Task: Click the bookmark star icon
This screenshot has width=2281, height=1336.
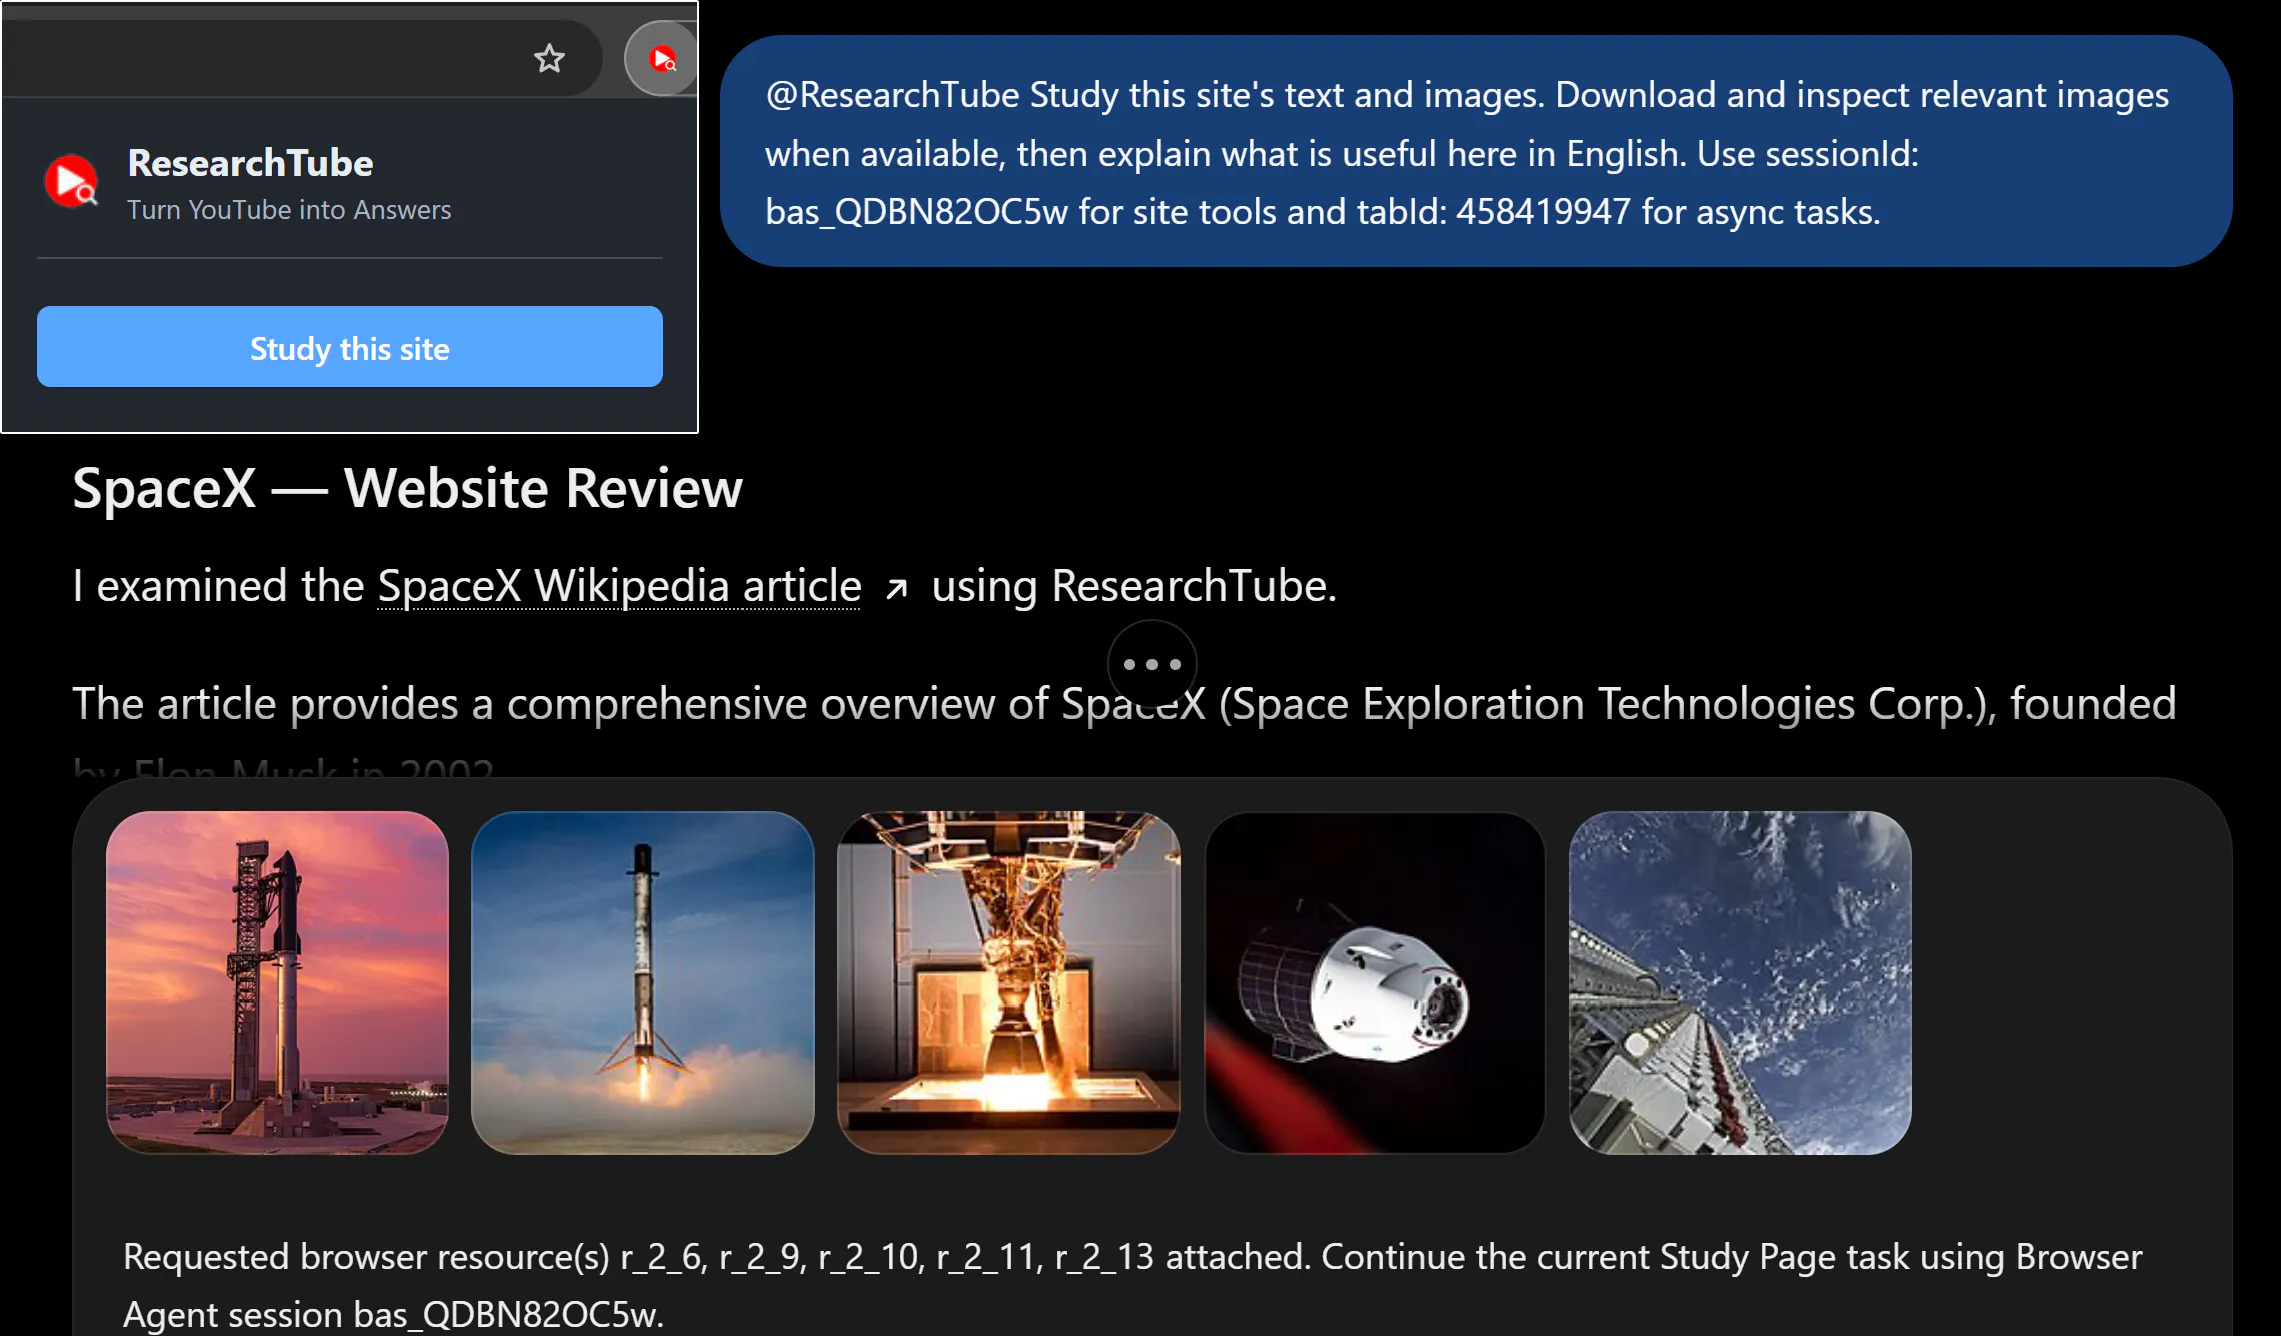Action: (549, 59)
